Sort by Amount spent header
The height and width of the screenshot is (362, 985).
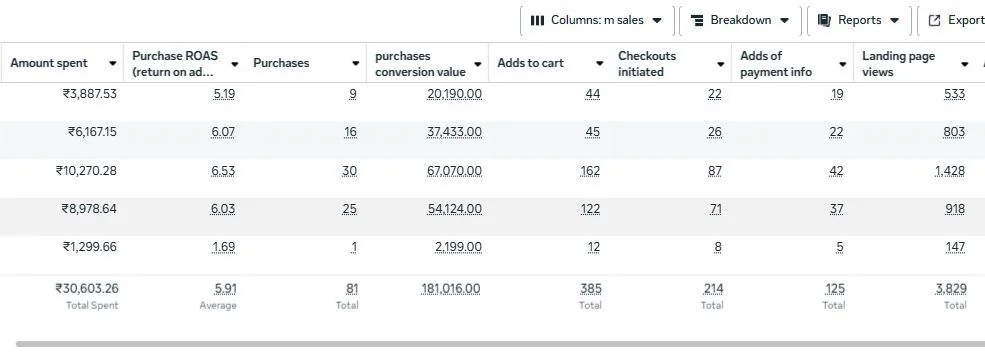49,63
